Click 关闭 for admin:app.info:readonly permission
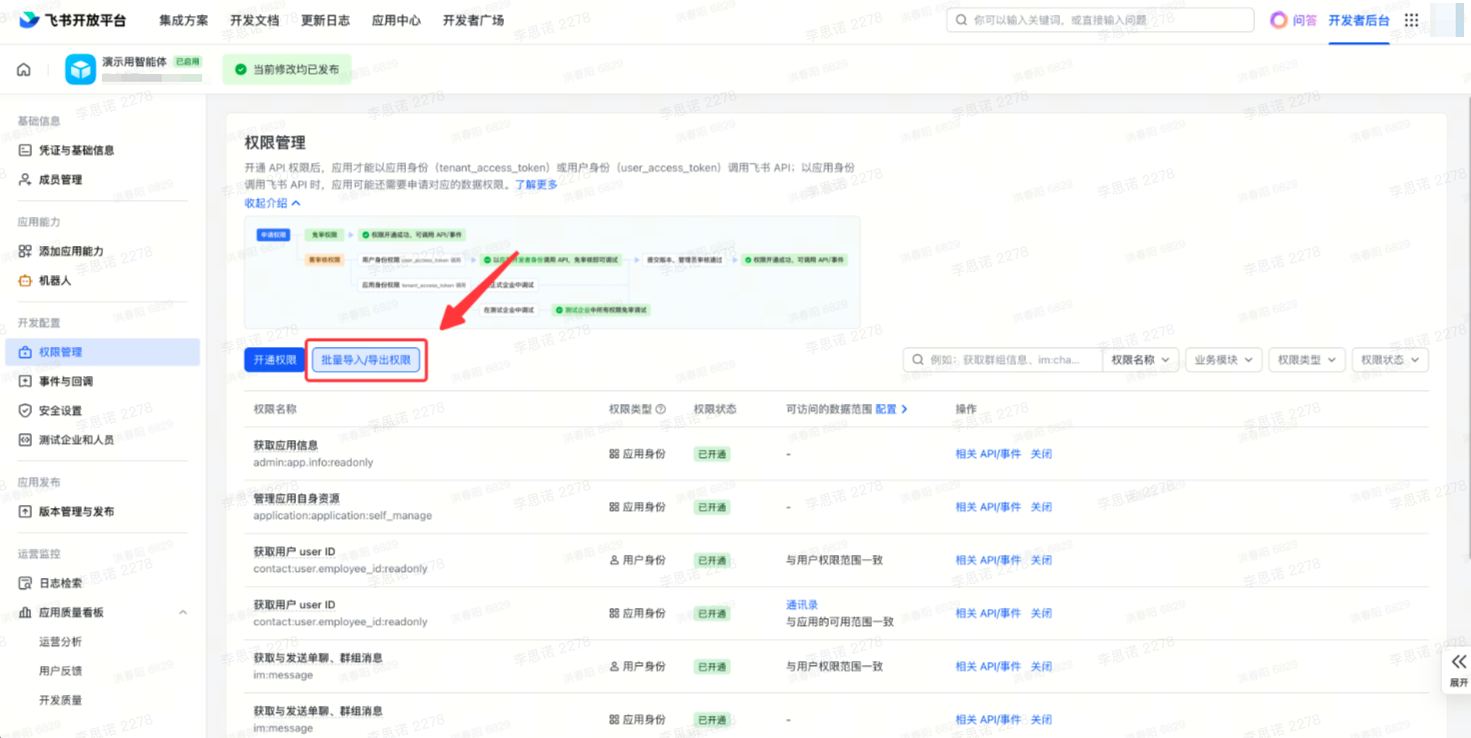The height and width of the screenshot is (738, 1471). [1041, 454]
